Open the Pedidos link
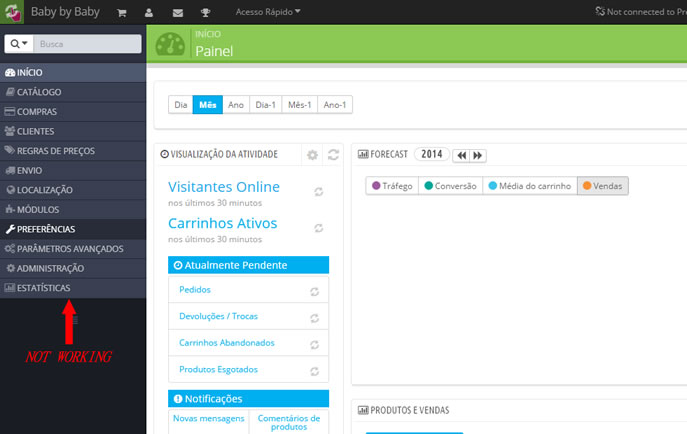This screenshot has height=434, width=687. (x=195, y=289)
